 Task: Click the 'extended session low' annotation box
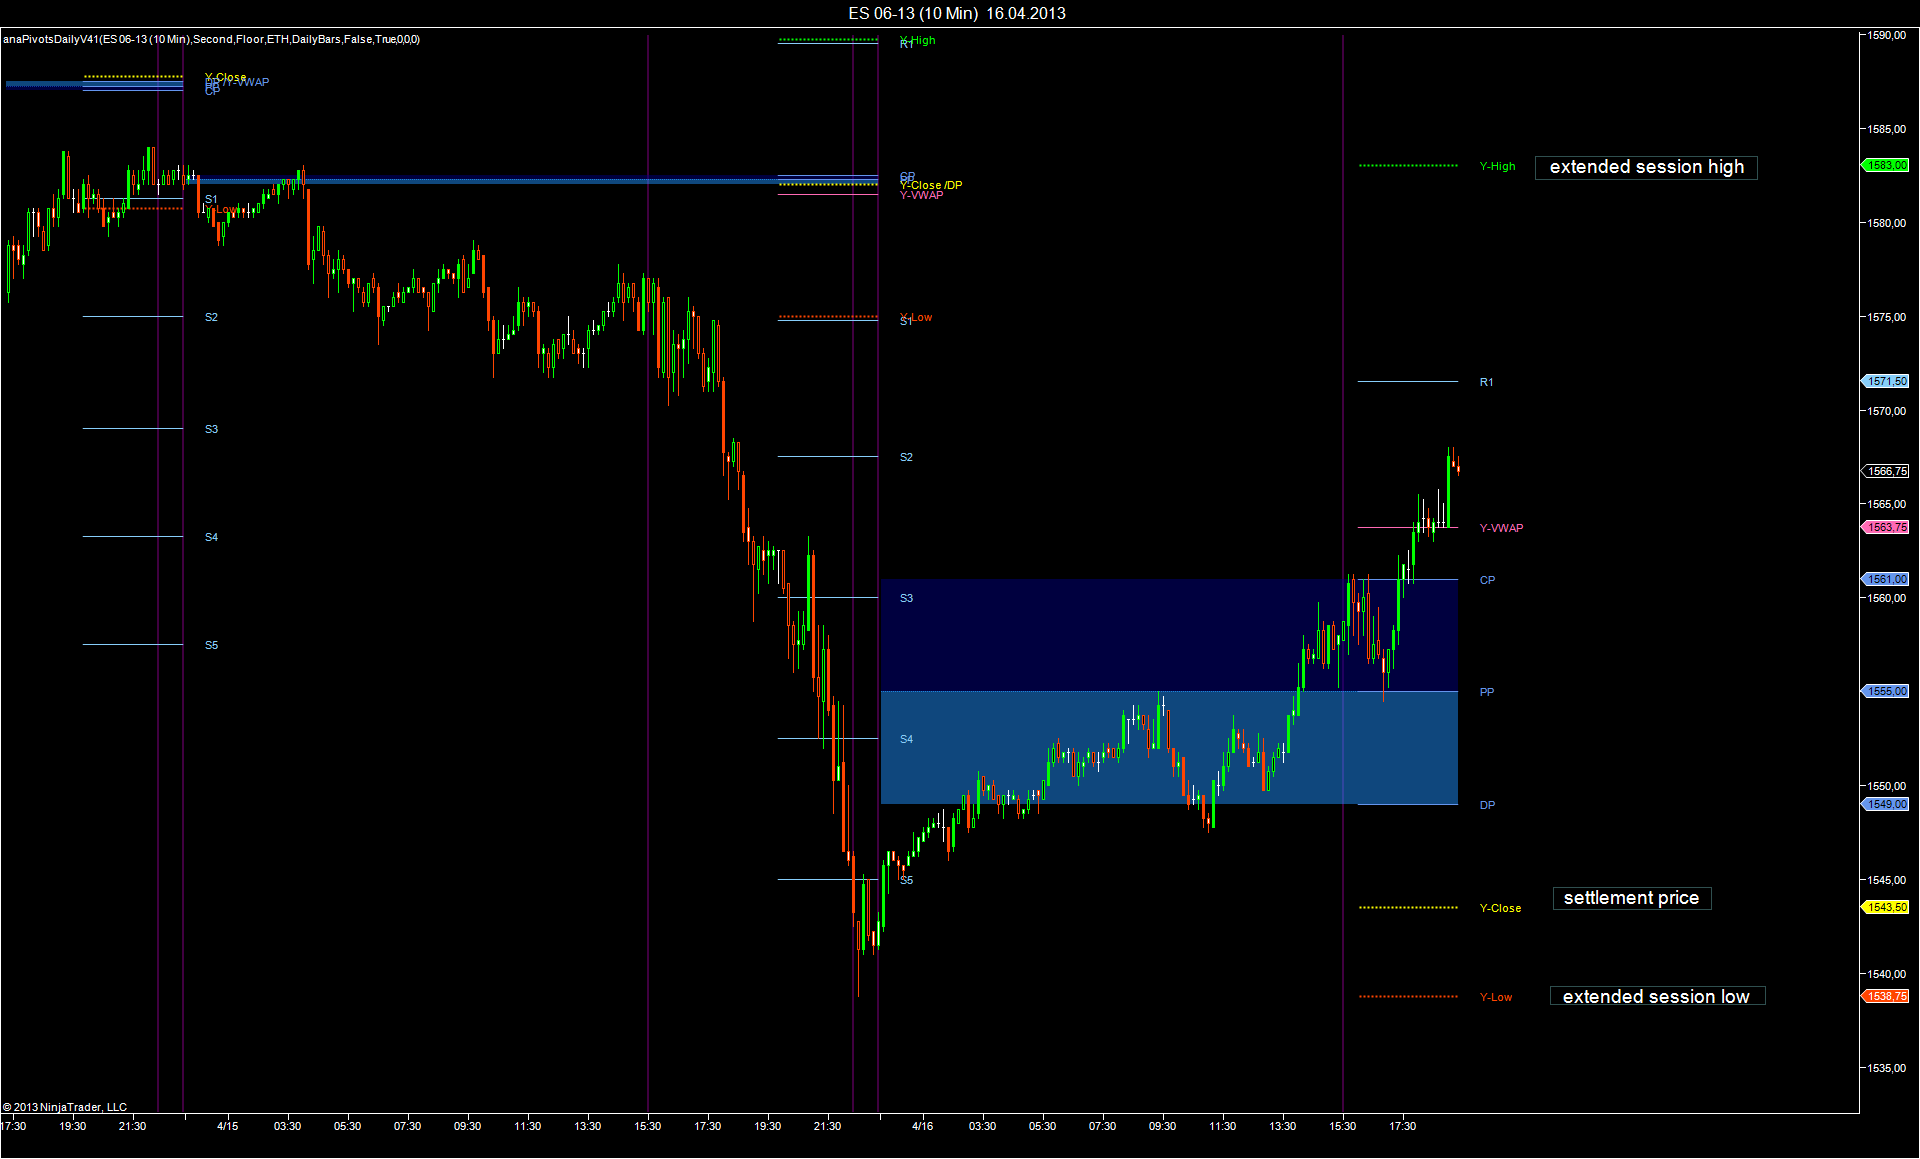pyautogui.click(x=1656, y=996)
